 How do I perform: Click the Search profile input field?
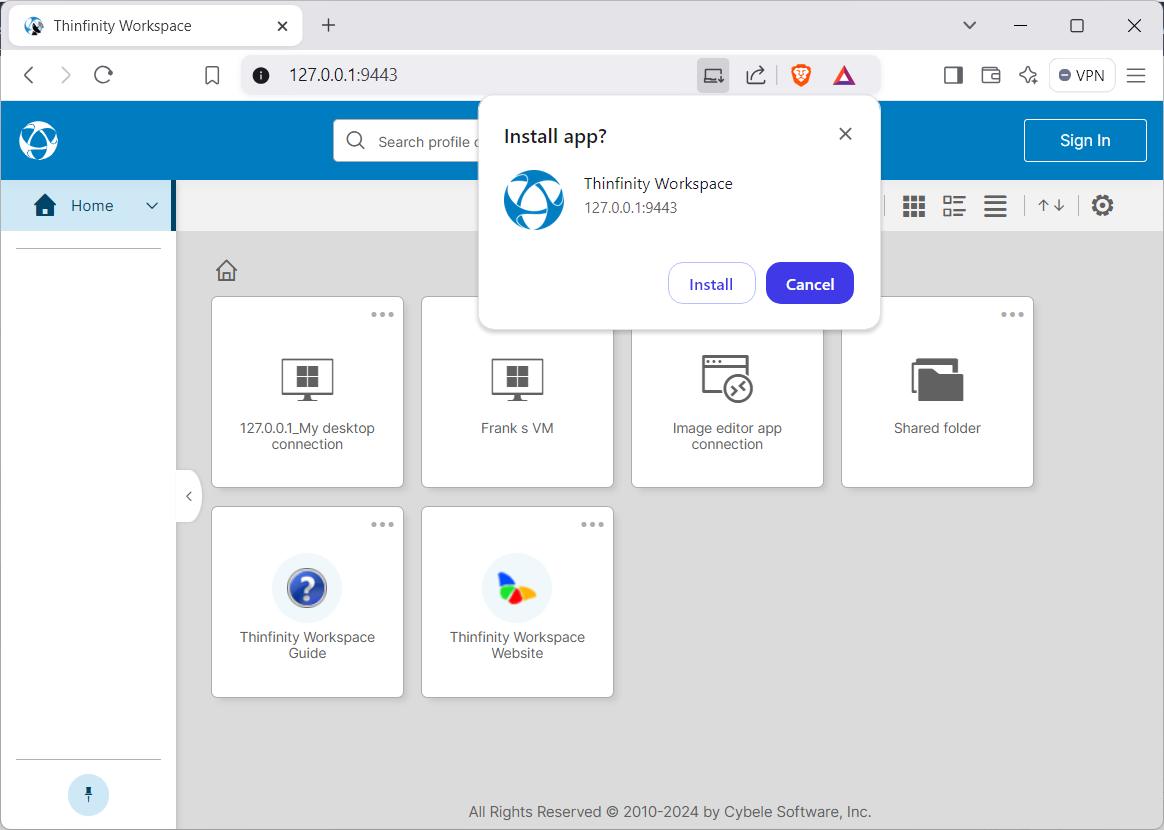[x=406, y=141]
